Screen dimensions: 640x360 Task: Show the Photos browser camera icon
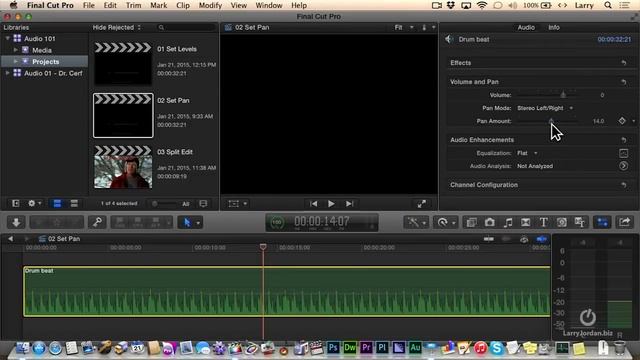point(489,222)
